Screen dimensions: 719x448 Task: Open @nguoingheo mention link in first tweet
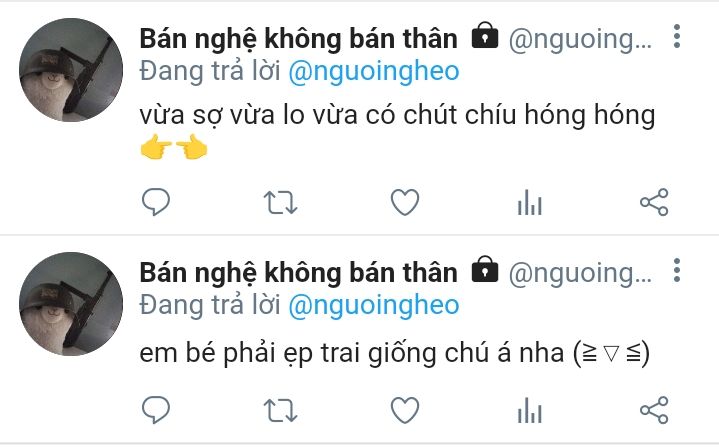[374, 72]
